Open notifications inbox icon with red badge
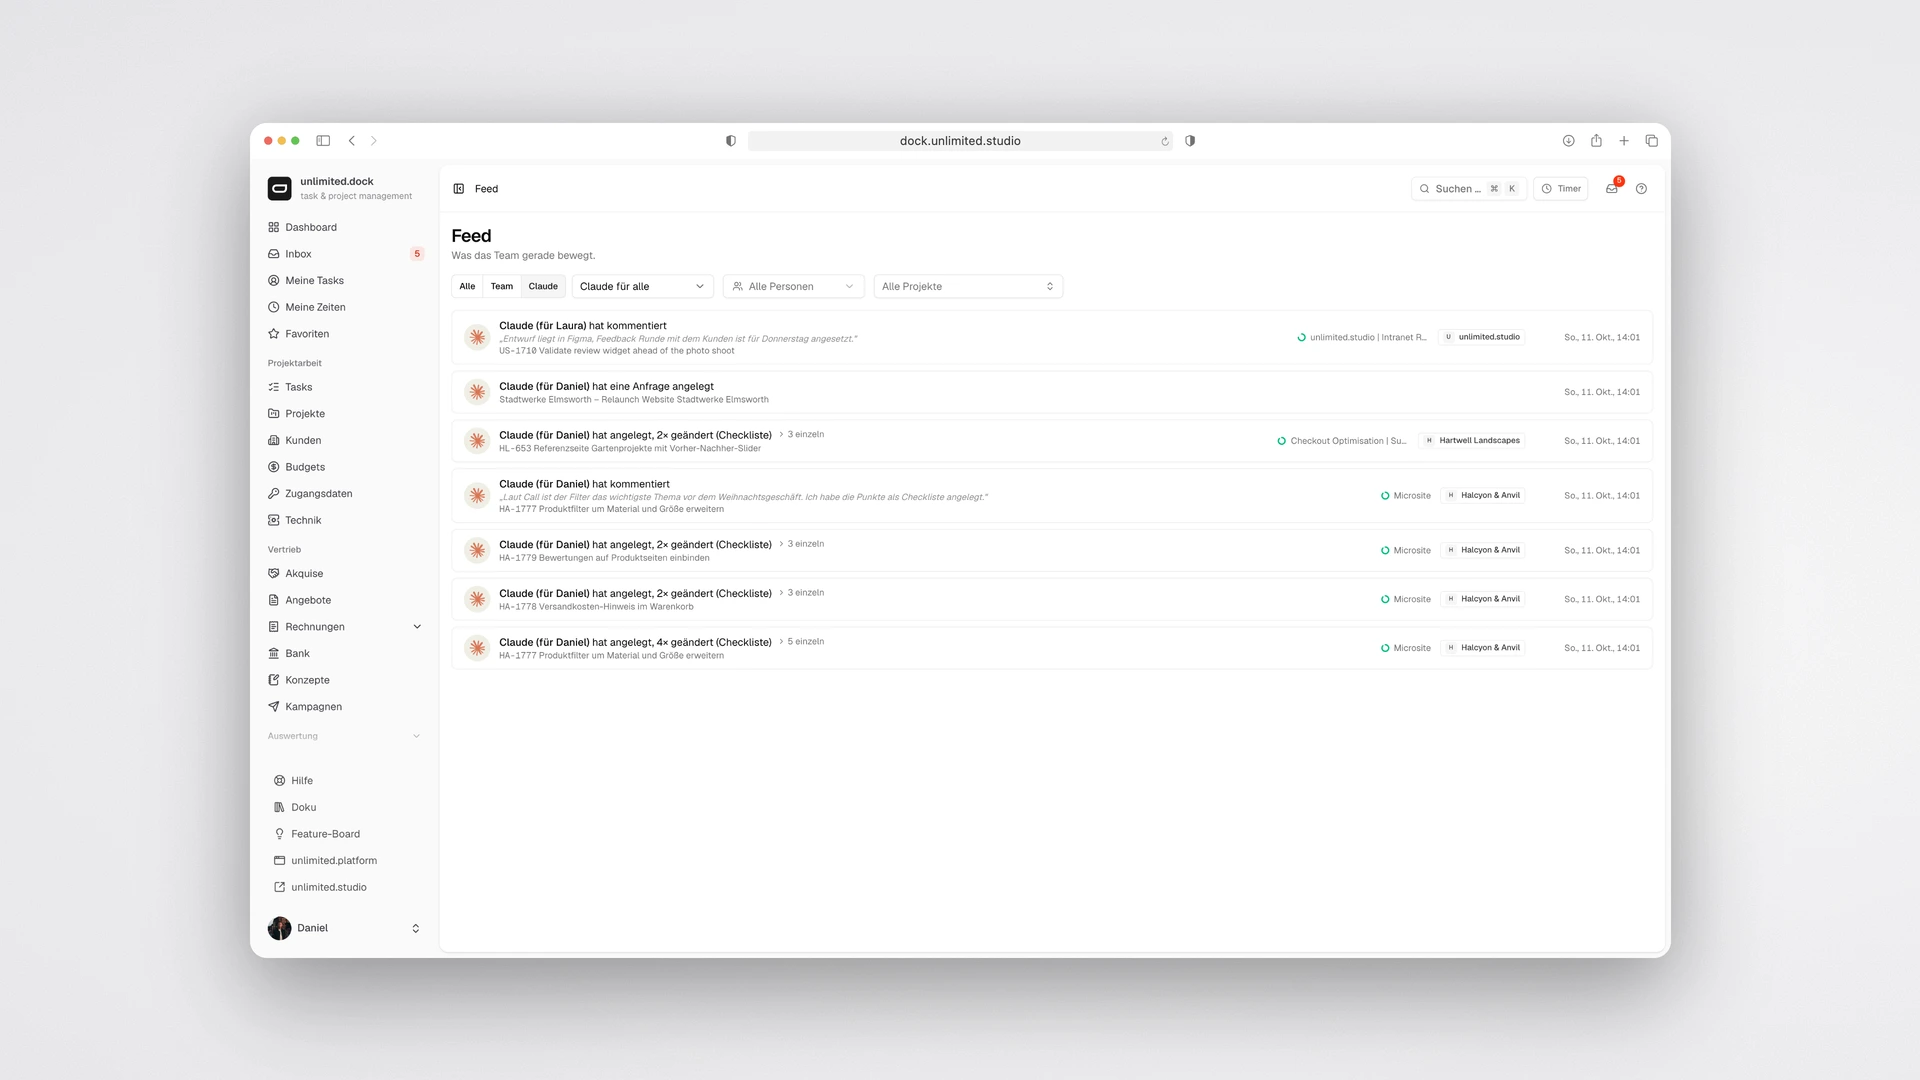The height and width of the screenshot is (1080, 1920). coord(1612,188)
